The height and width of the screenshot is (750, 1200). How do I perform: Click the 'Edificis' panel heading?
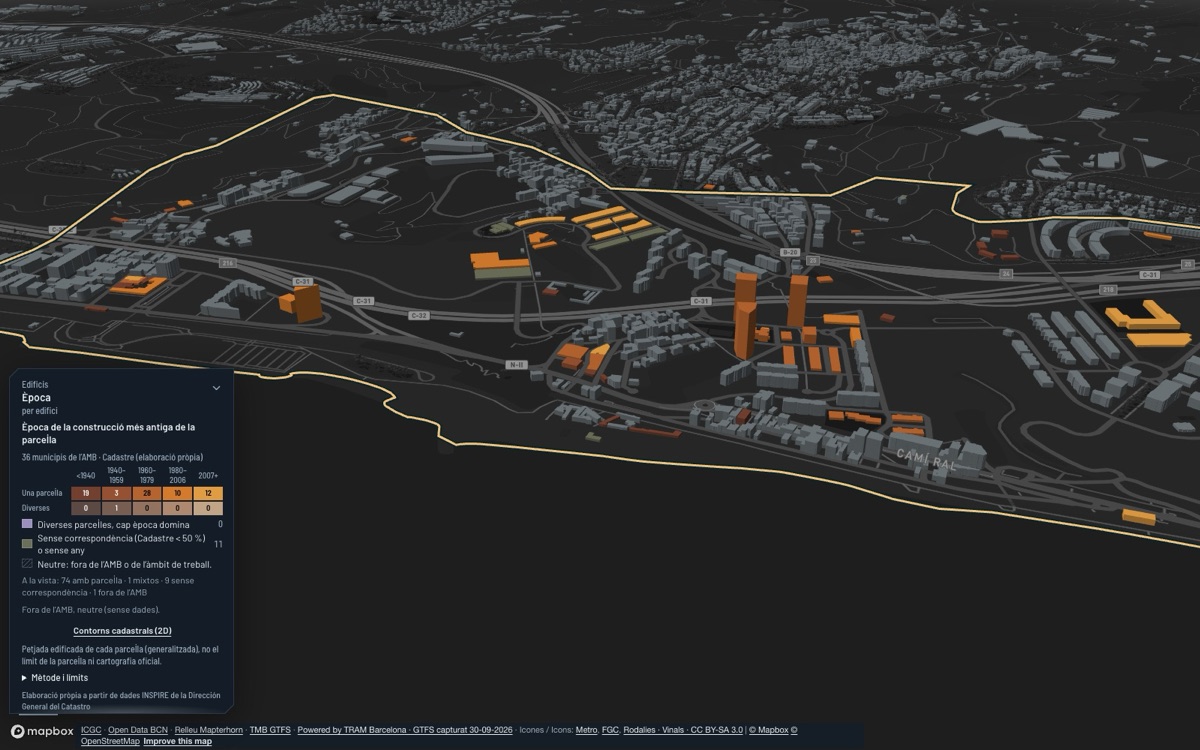click(35, 384)
